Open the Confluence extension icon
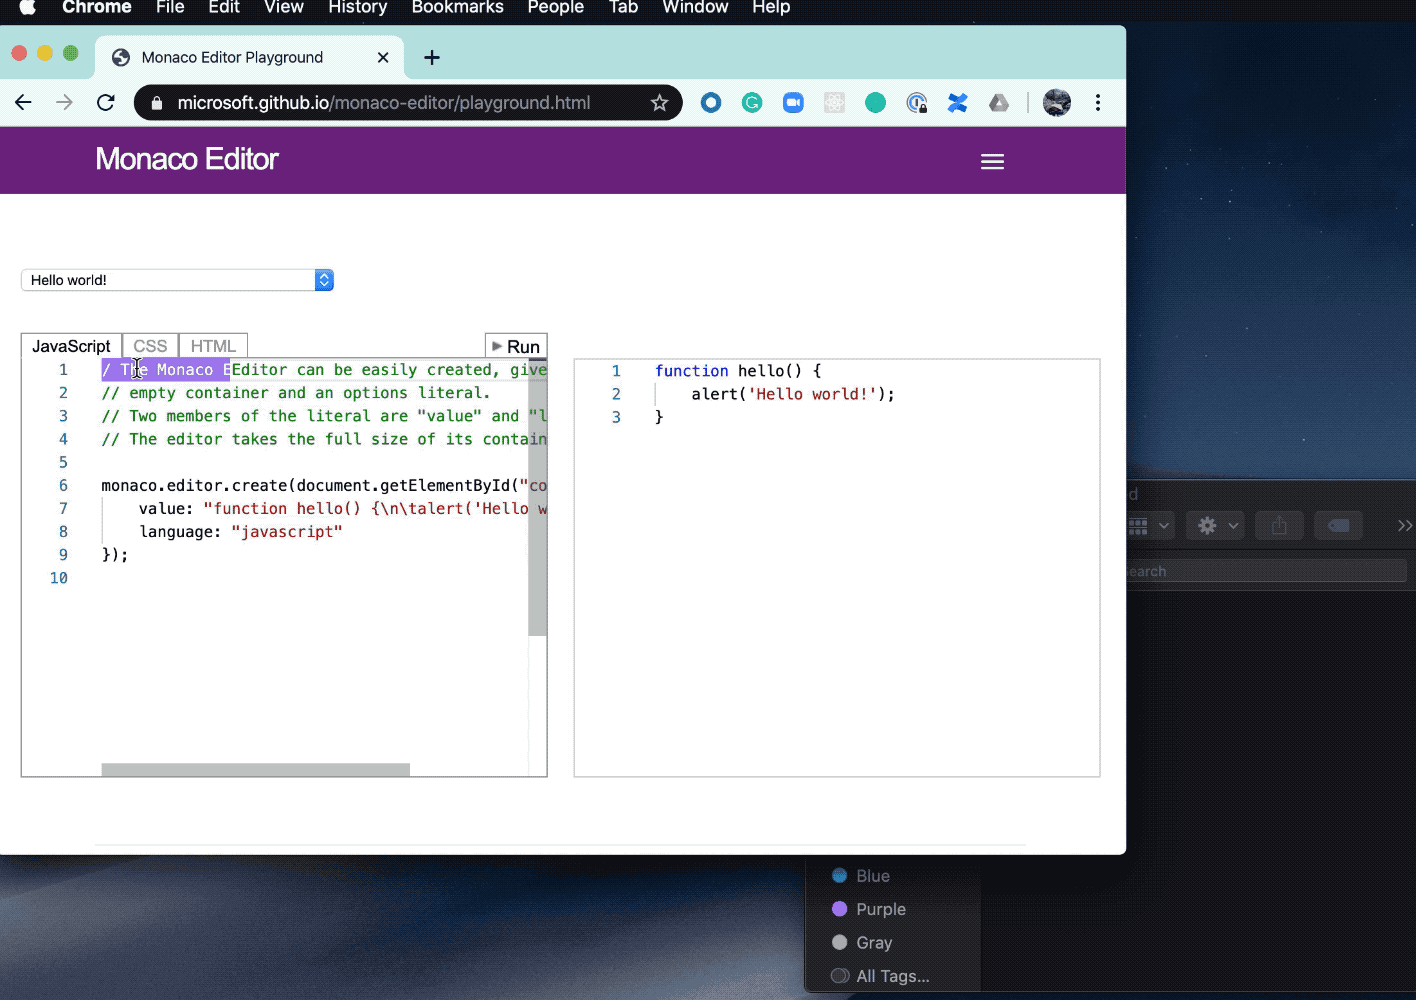The height and width of the screenshot is (1000, 1416). coord(957,102)
